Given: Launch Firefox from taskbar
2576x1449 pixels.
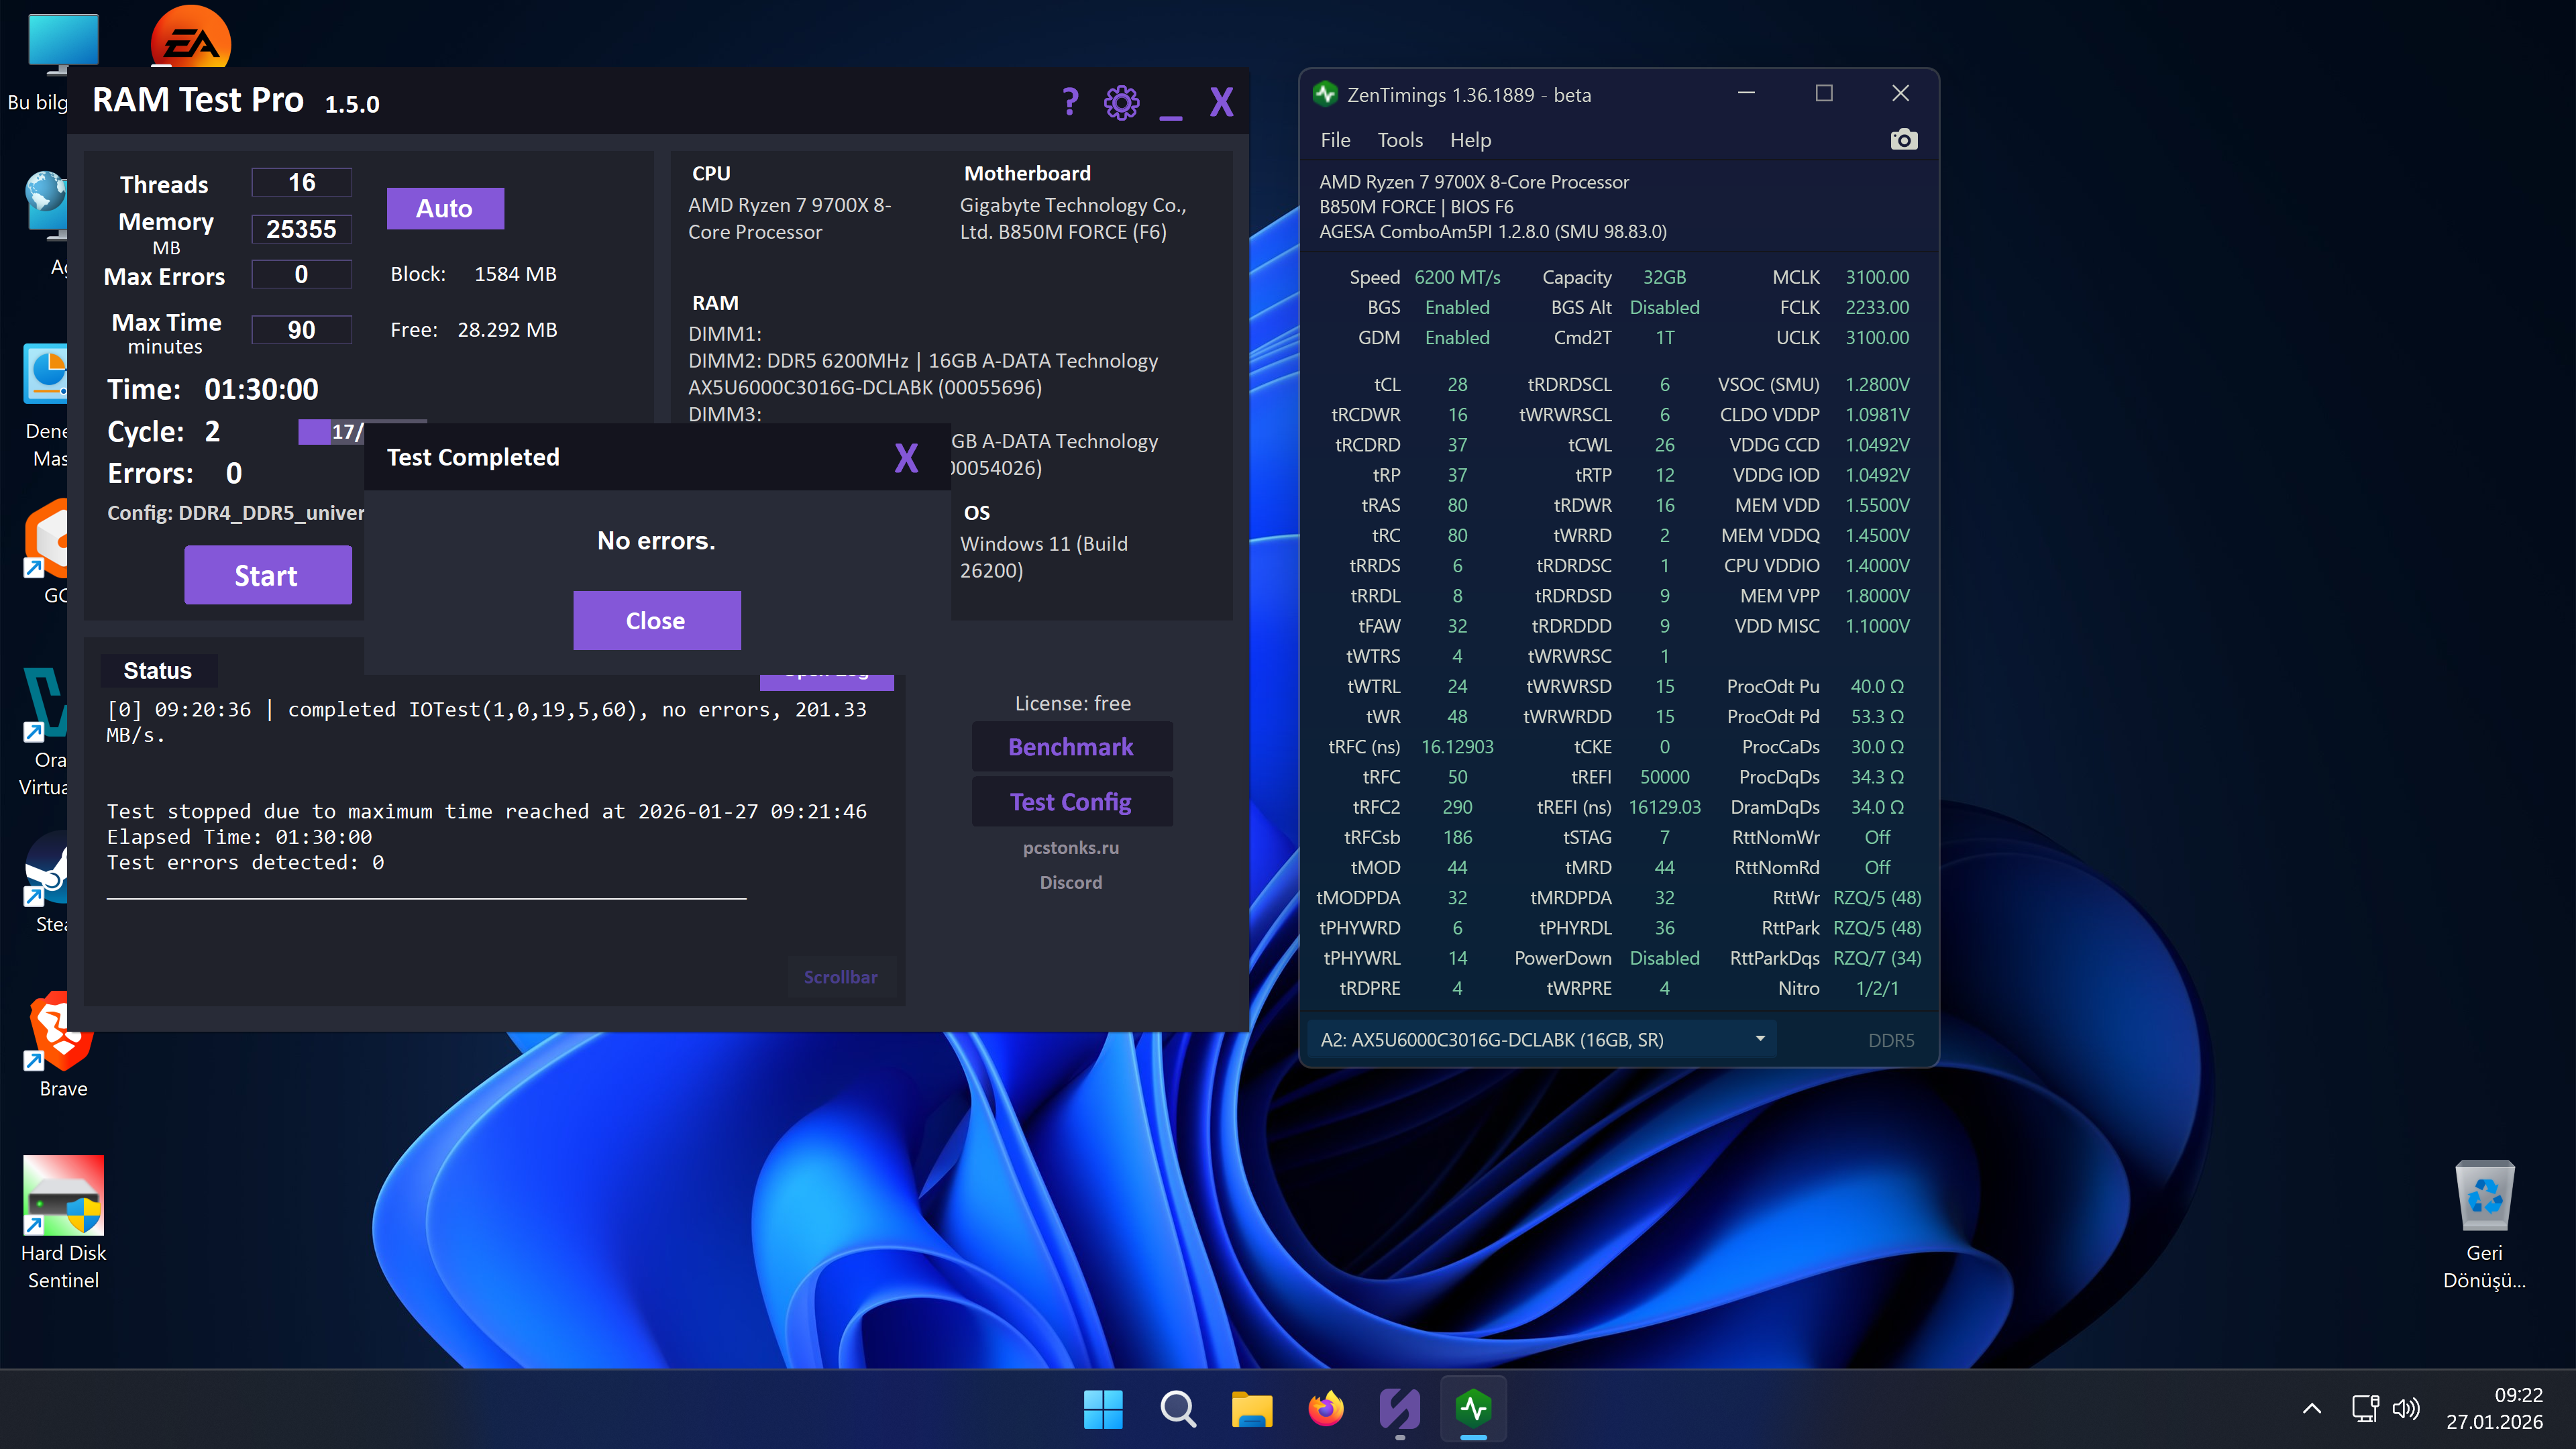Looking at the screenshot, I should (x=1326, y=1409).
